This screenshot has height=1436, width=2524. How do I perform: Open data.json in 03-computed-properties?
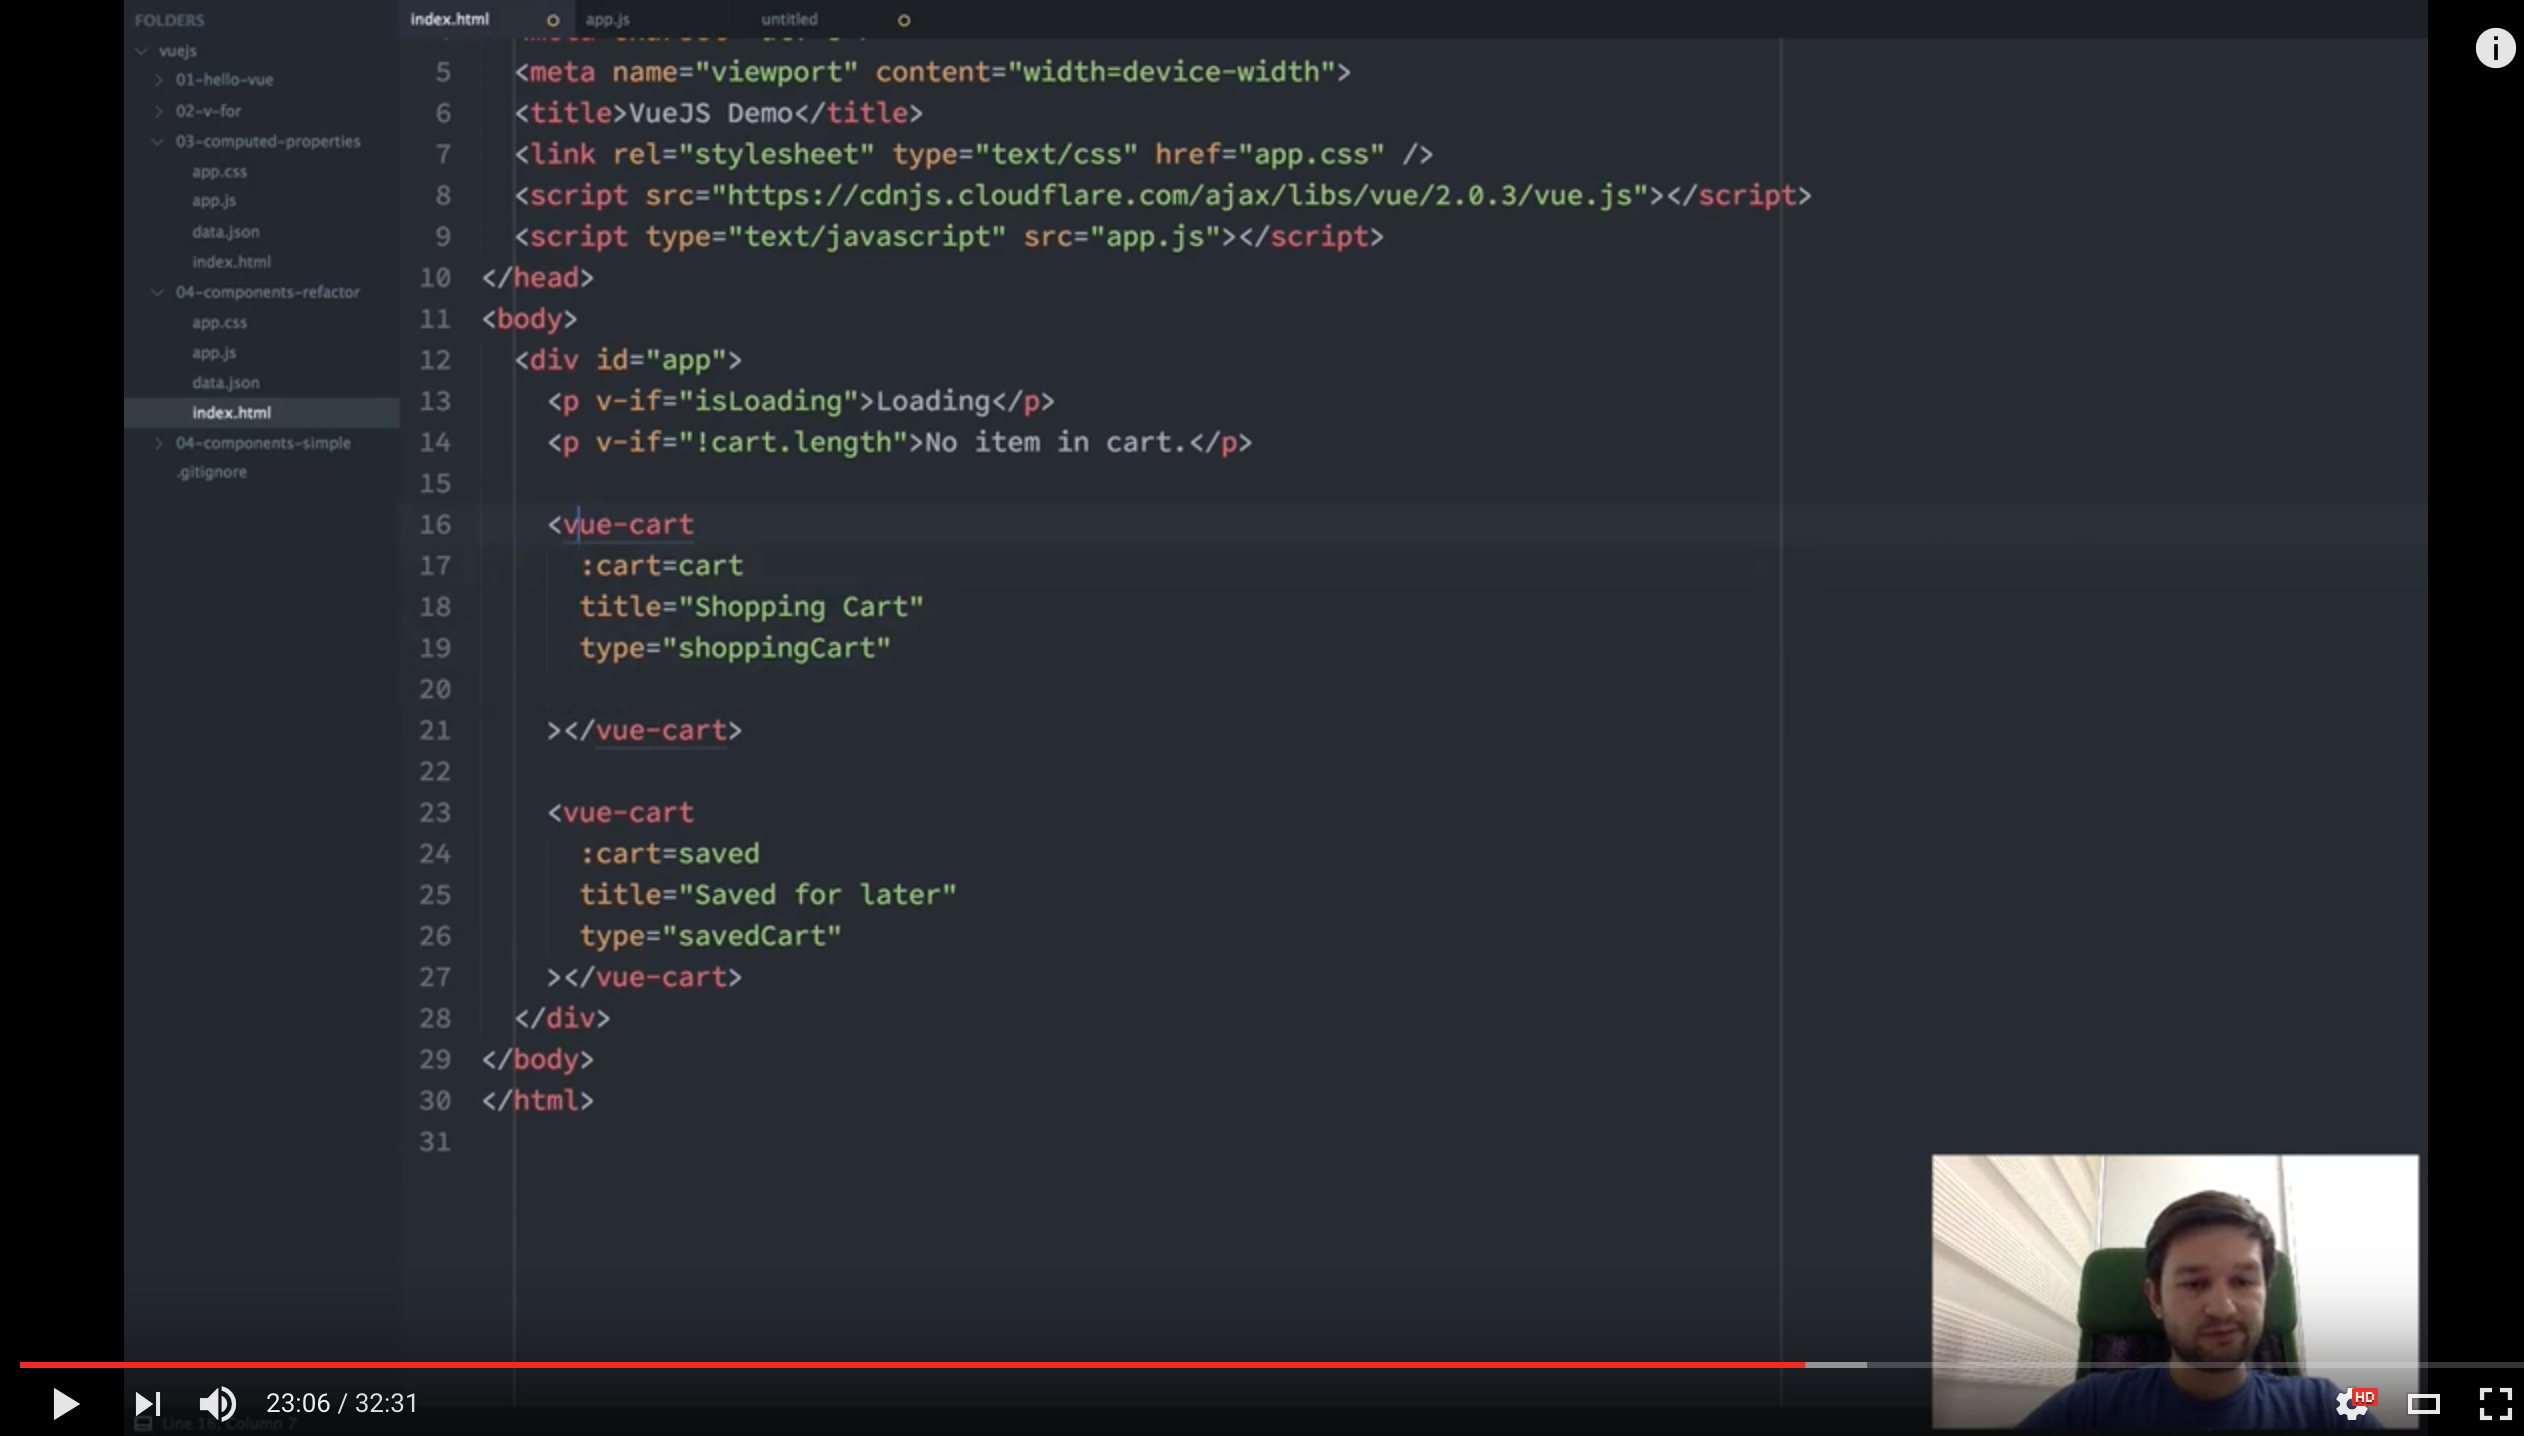point(225,232)
